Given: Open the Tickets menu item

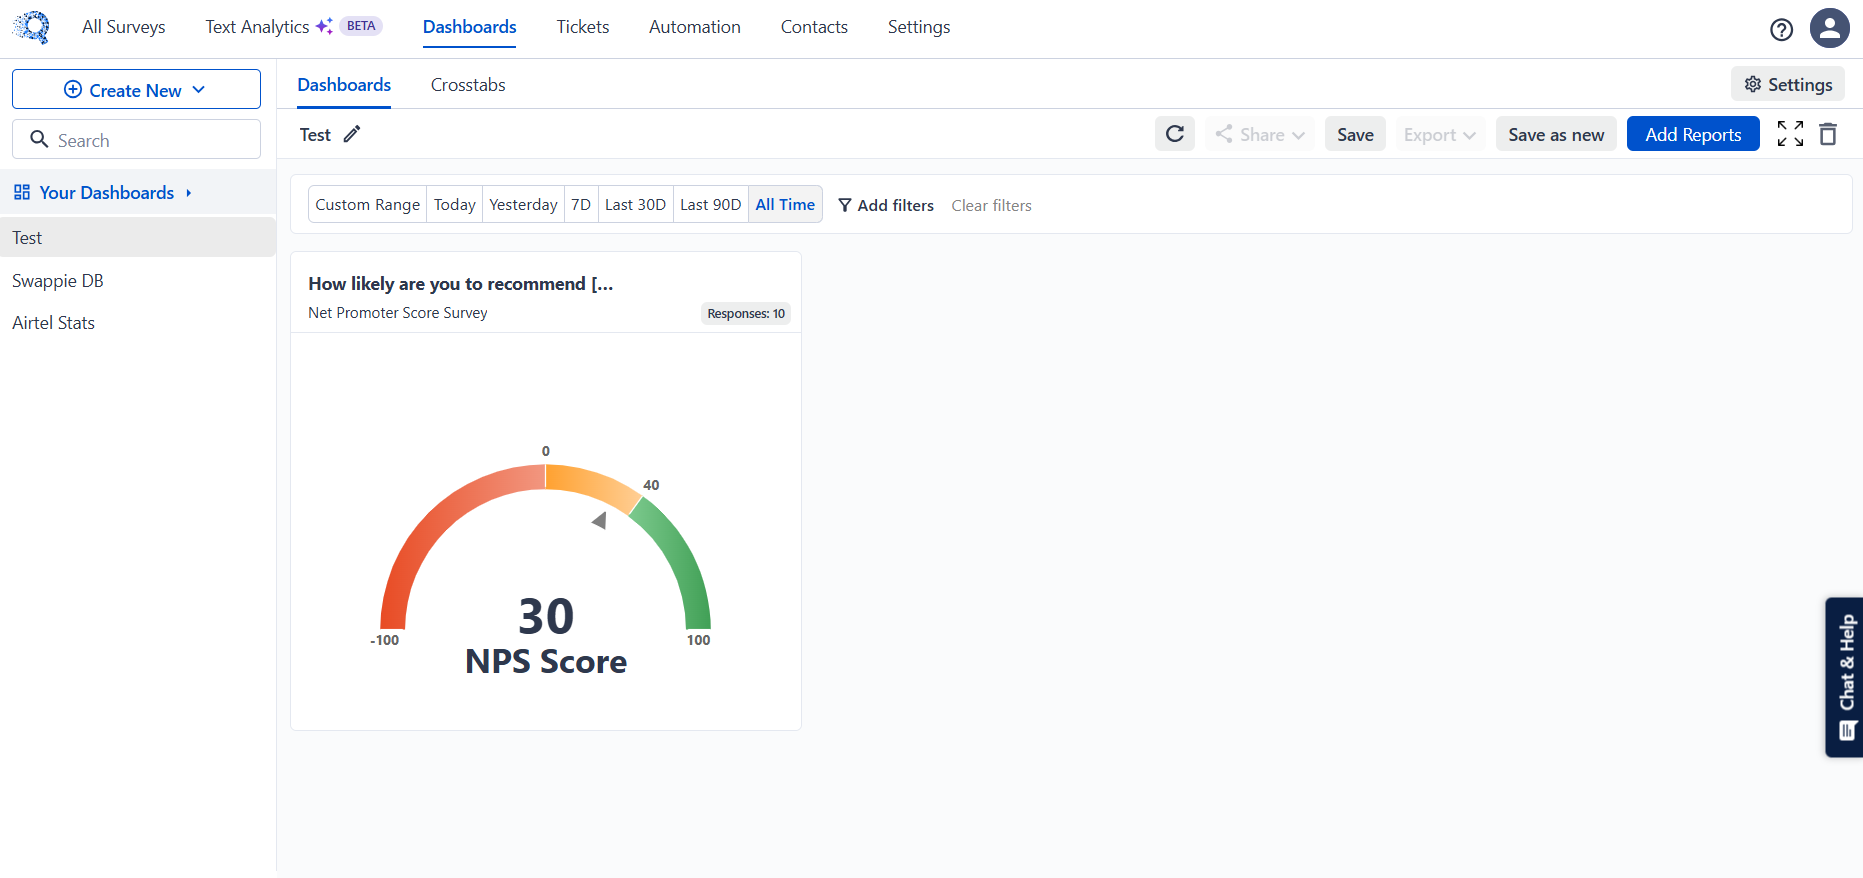Looking at the screenshot, I should point(583,27).
